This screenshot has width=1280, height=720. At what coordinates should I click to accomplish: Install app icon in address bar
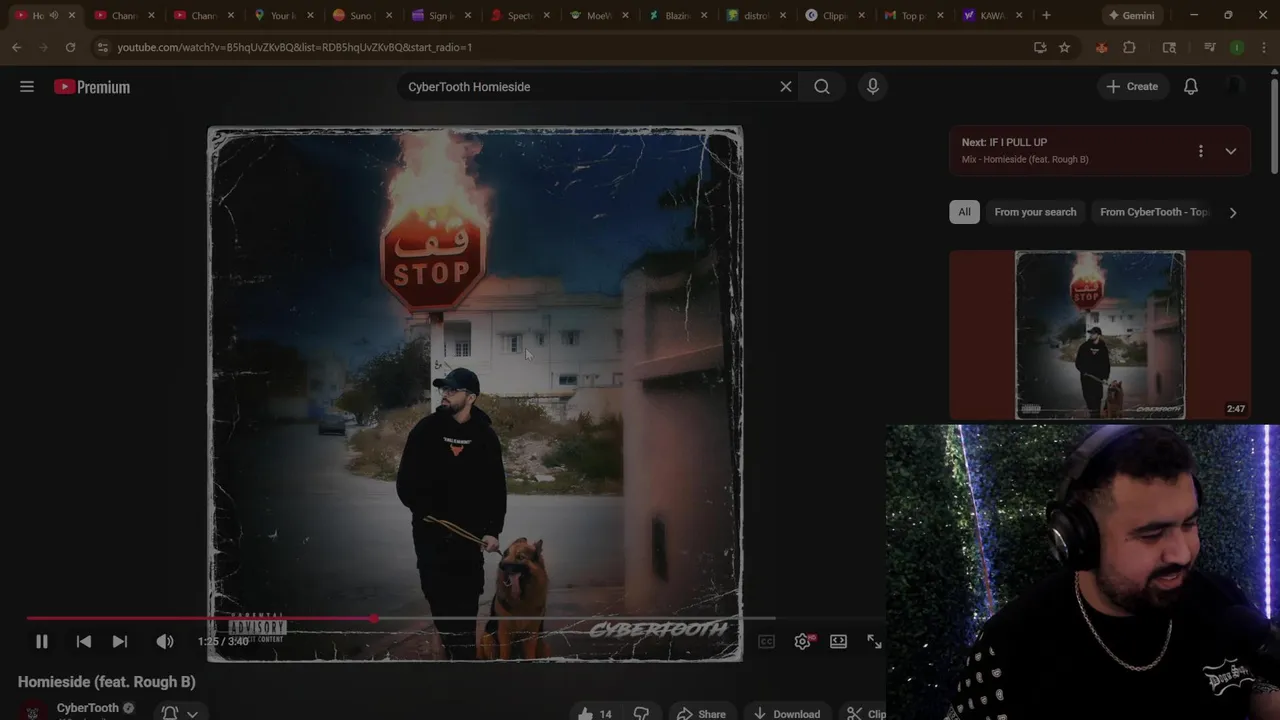(x=1040, y=47)
